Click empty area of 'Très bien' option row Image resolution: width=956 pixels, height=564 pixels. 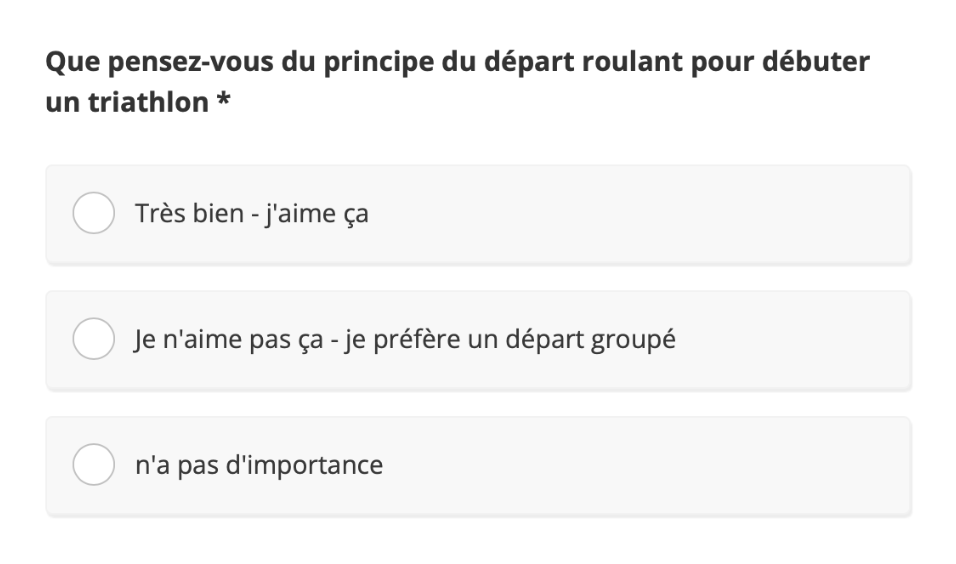[640, 214]
